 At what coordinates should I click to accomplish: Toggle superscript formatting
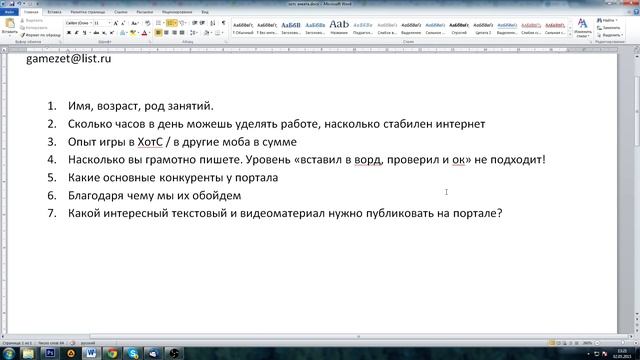112,33
